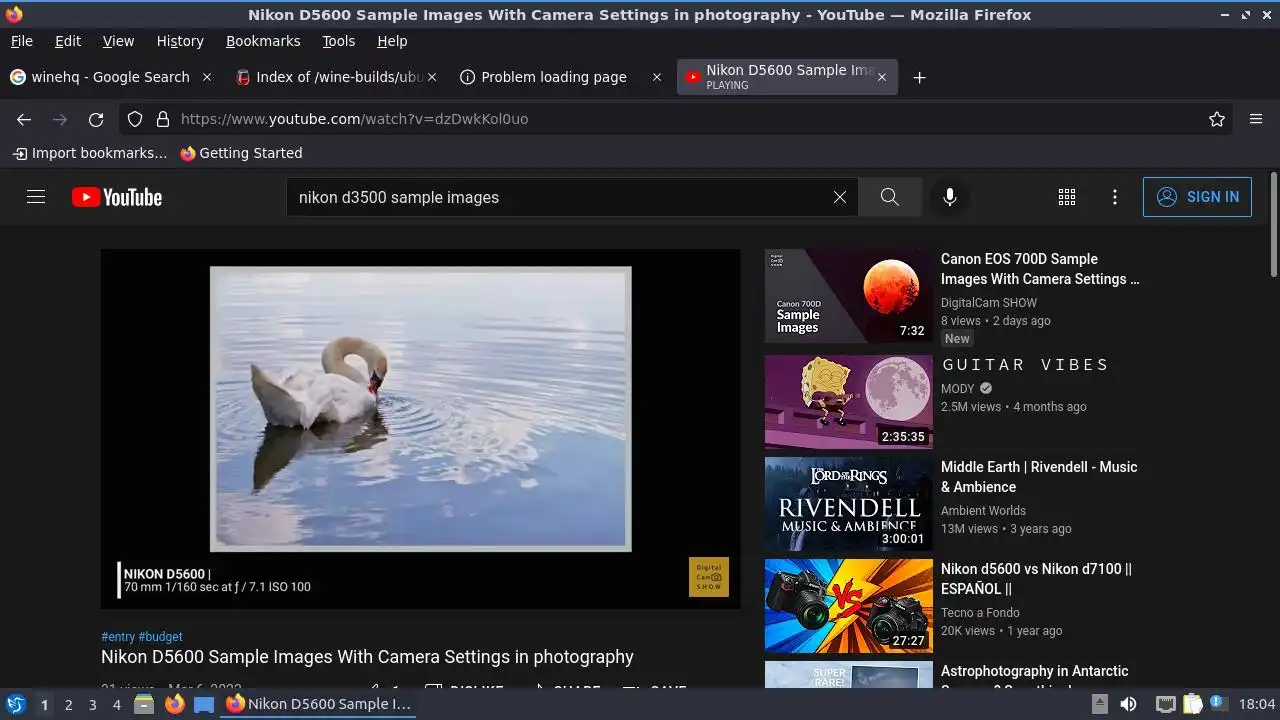Close the playing Nikon D5600 tab
Screen dimensions: 1280x720
click(x=881, y=77)
